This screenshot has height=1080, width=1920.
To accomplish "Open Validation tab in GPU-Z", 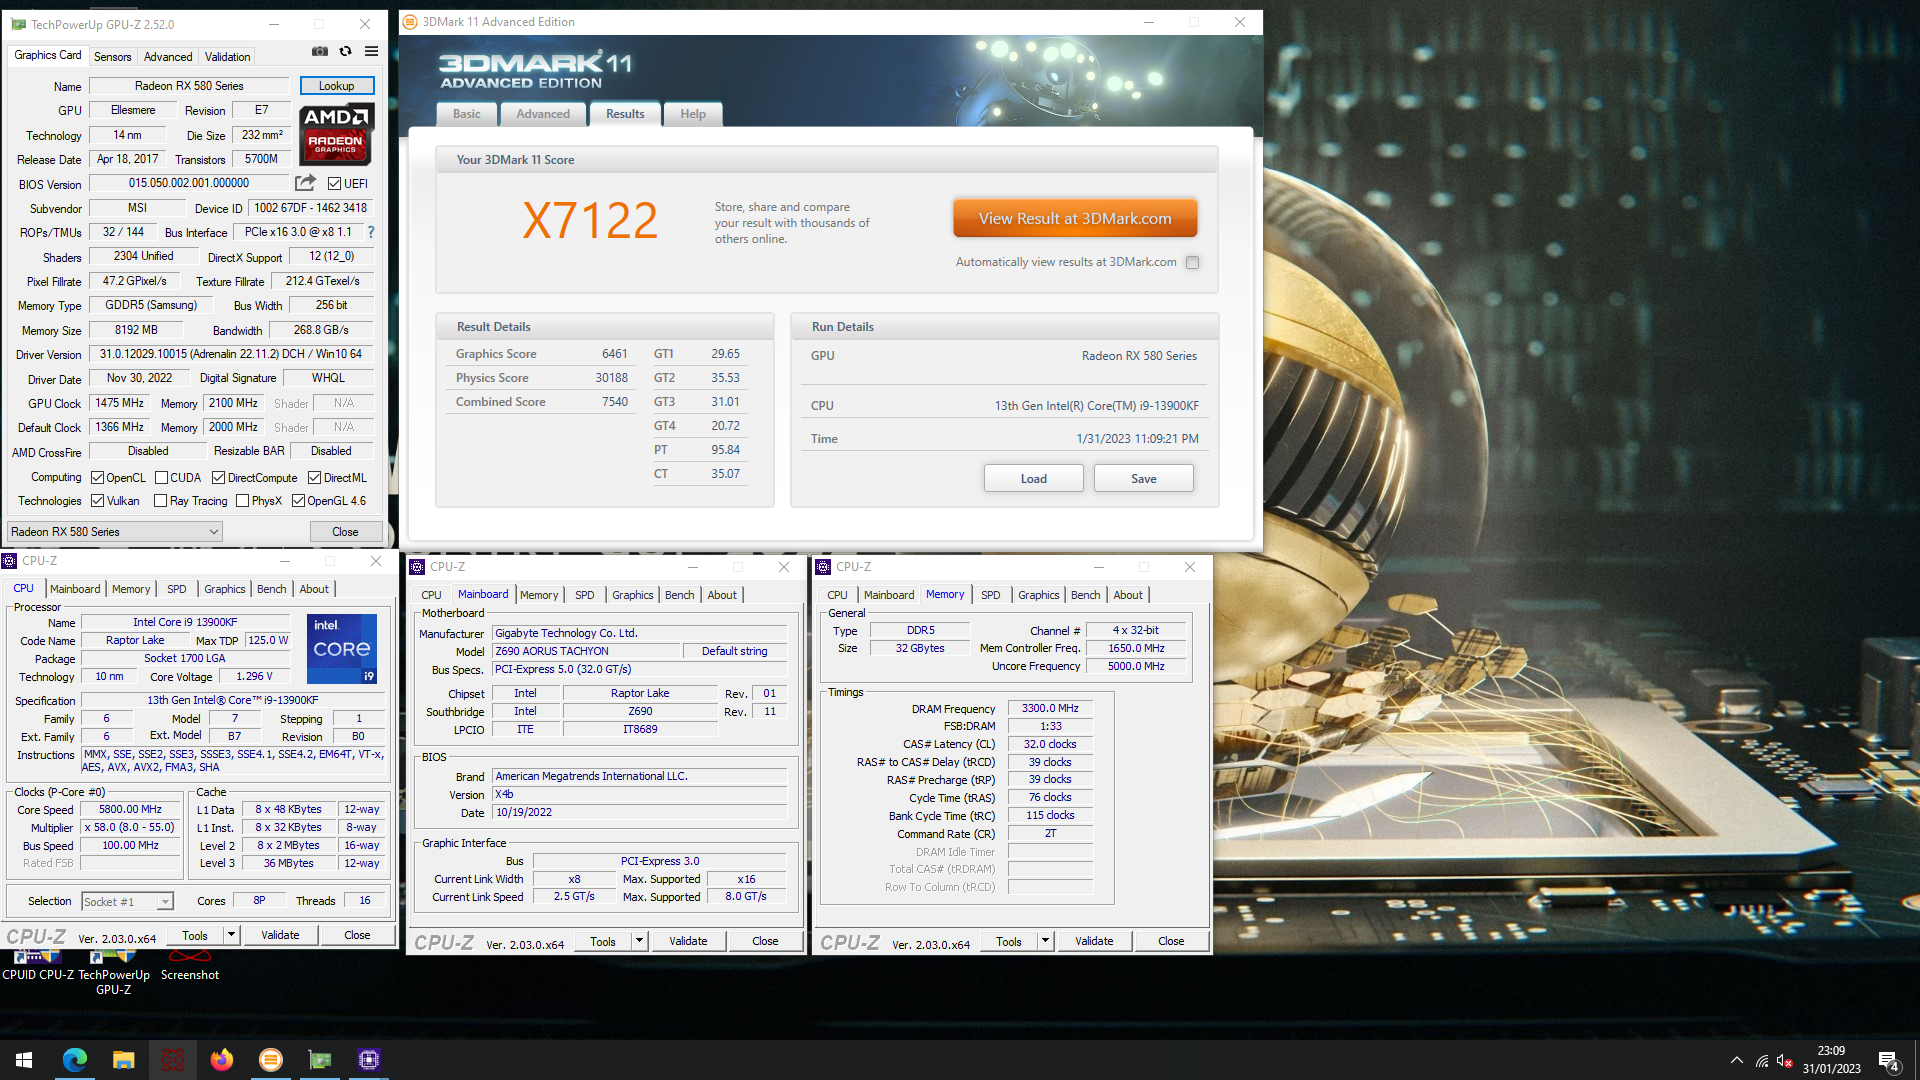I will point(227,57).
